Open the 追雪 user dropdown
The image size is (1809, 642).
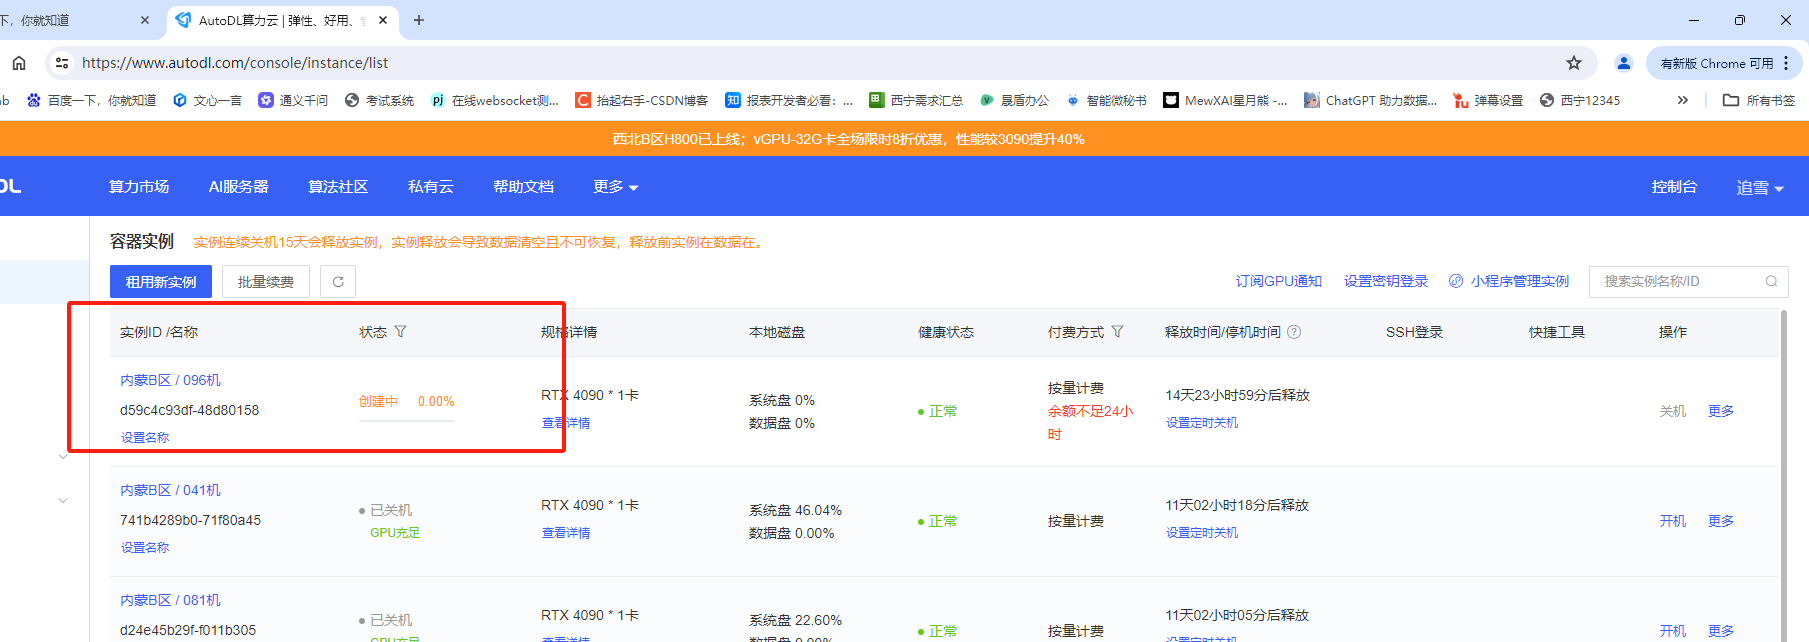point(1760,188)
